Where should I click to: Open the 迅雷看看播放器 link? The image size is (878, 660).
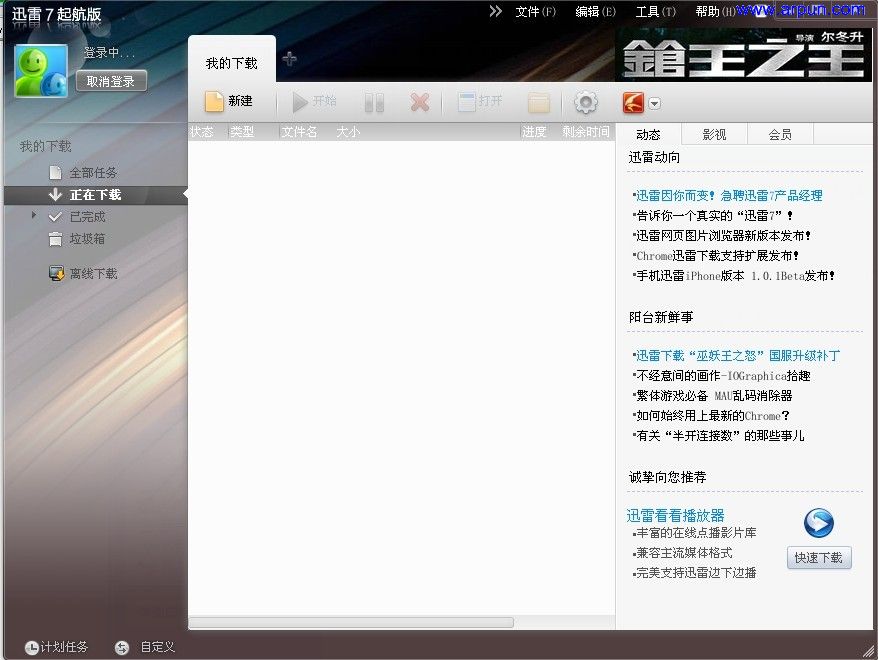coord(675,516)
